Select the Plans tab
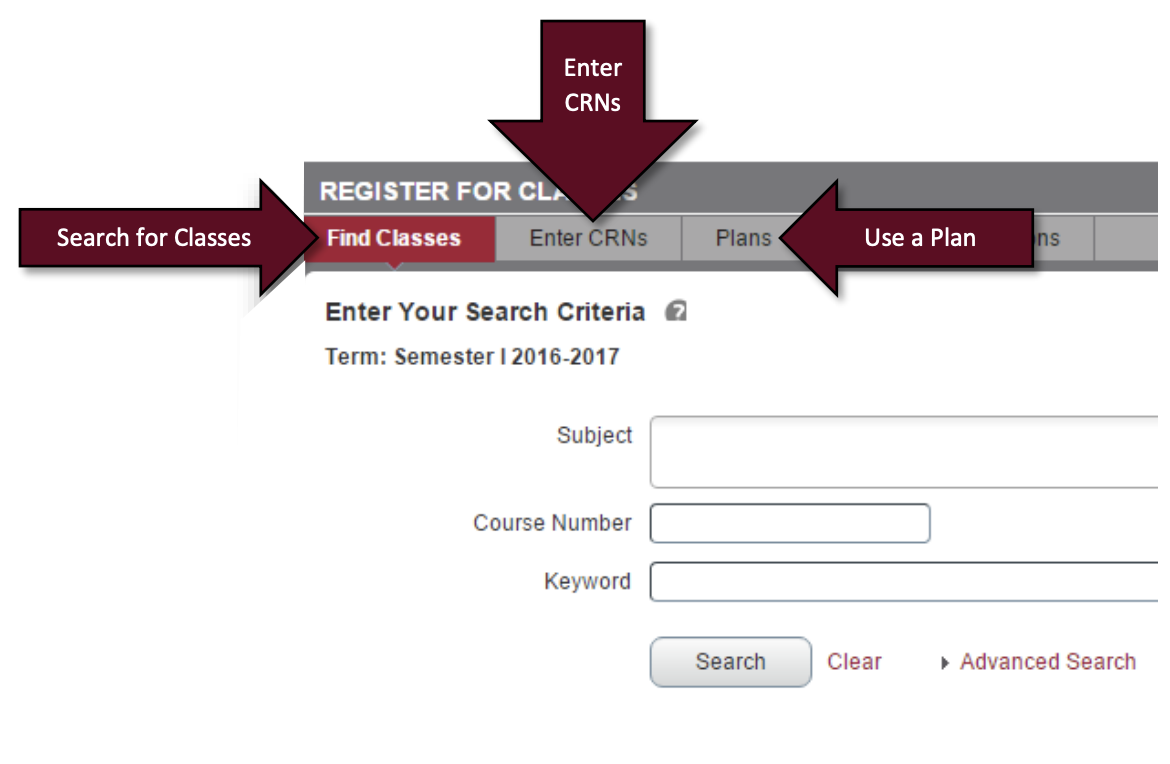Viewport: 1170px width, 764px height. point(744,238)
